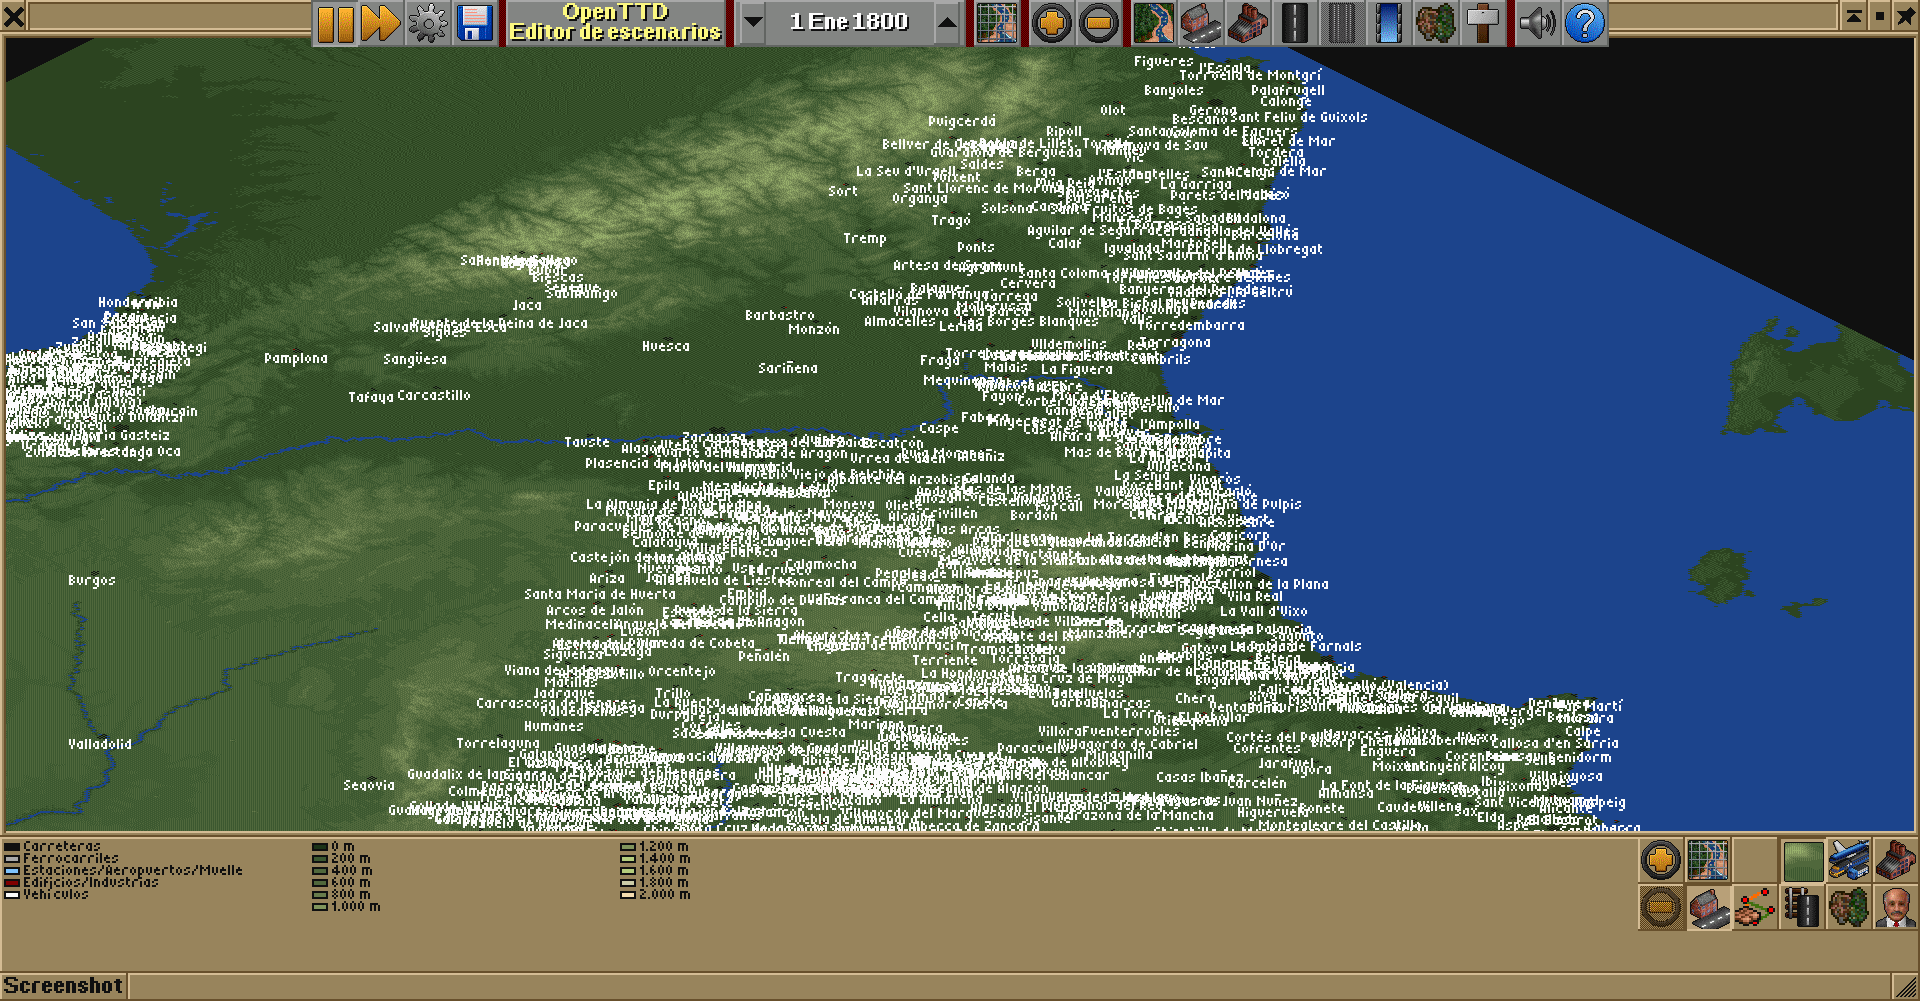Click the 'Sort' town label on map
This screenshot has height=1001, width=1920.
(843, 191)
